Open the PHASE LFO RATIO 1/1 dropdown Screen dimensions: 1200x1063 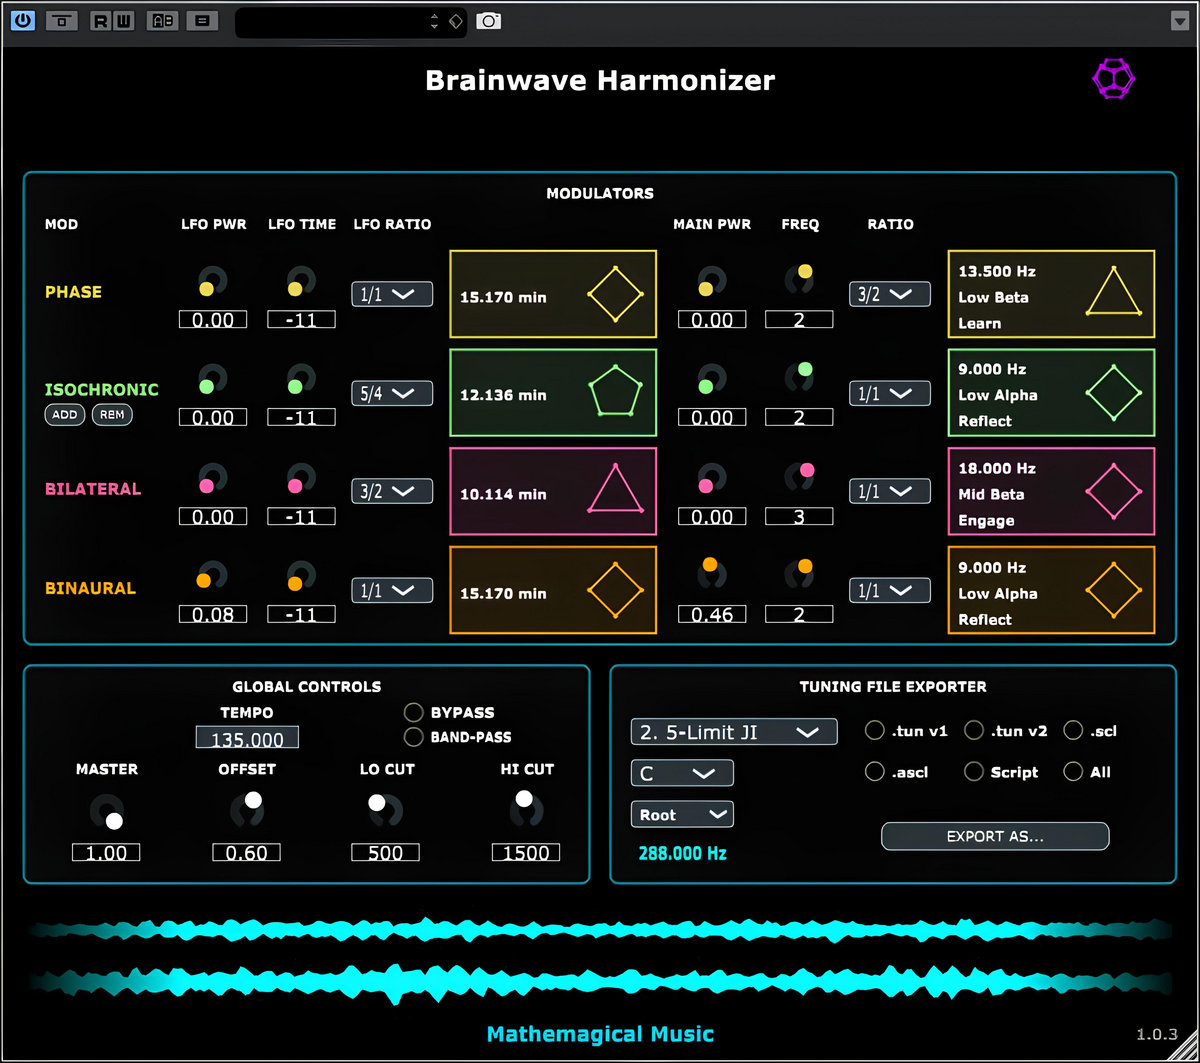point(392,294)
